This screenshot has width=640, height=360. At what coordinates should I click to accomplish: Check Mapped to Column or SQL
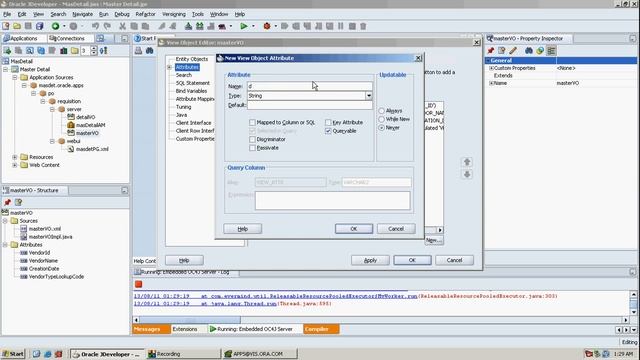(x=252, y=122)
